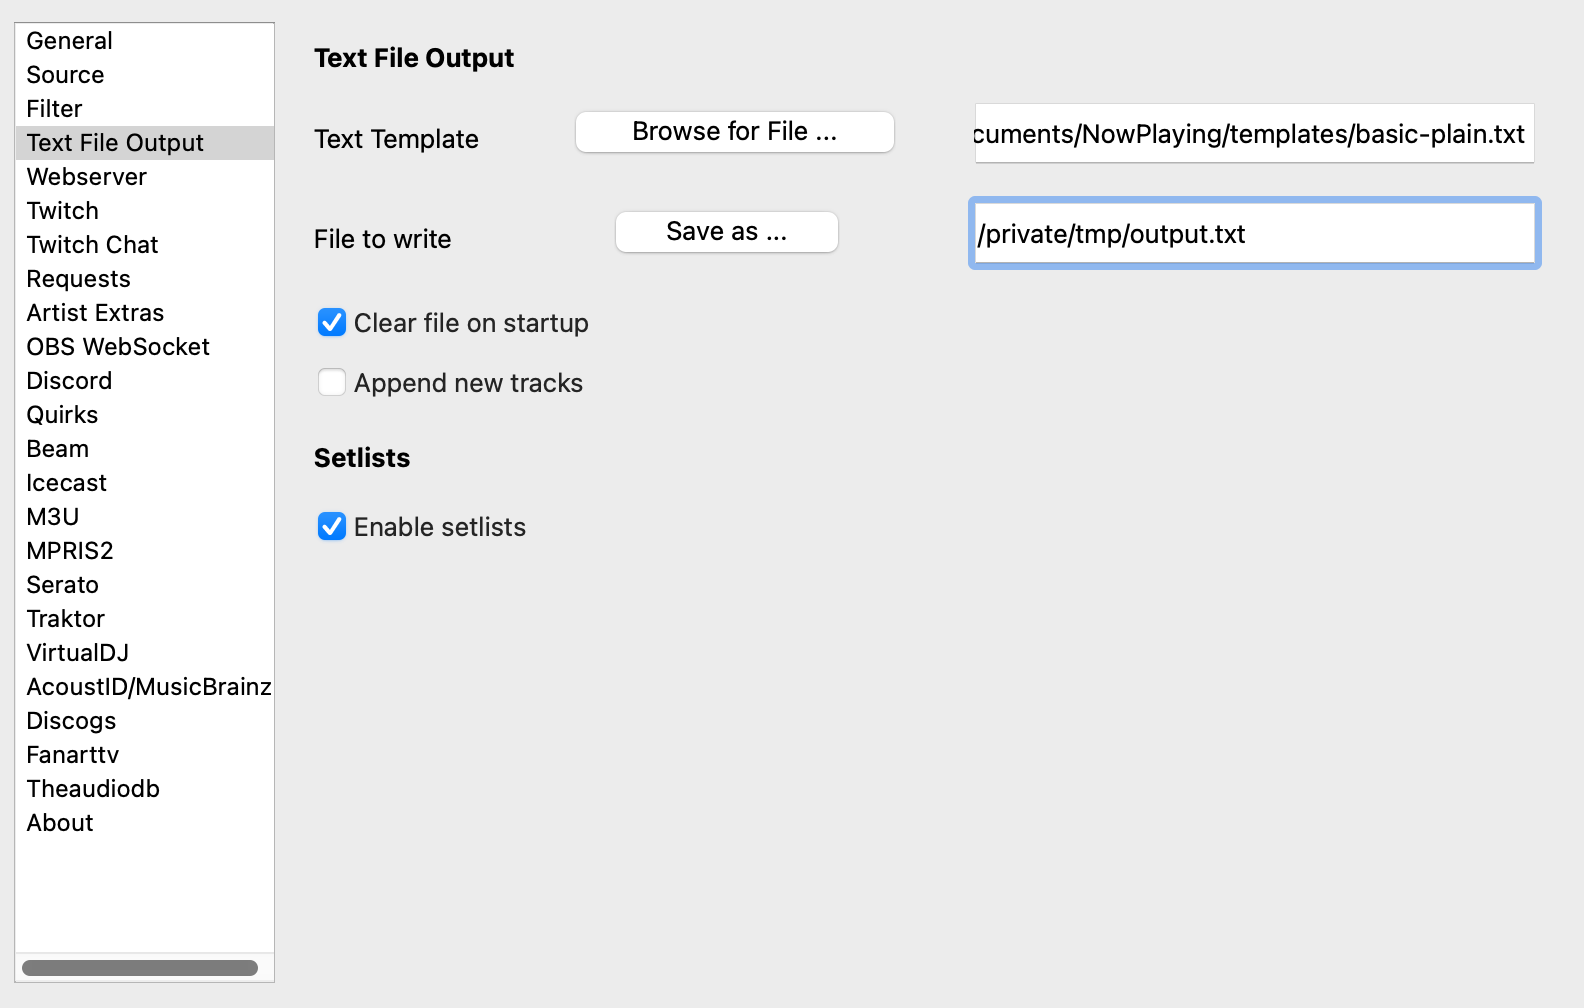Open the Artist Extras section
The height and width of the screenshot is (1008, 1584).
pyautogui.click(x=95, y=313)
